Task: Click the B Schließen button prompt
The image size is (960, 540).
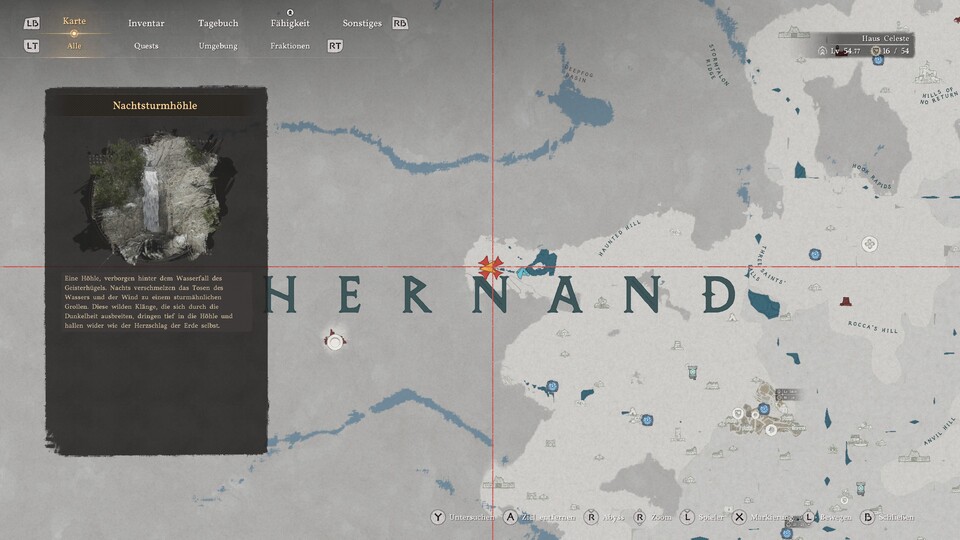Action: coord(866,517)
